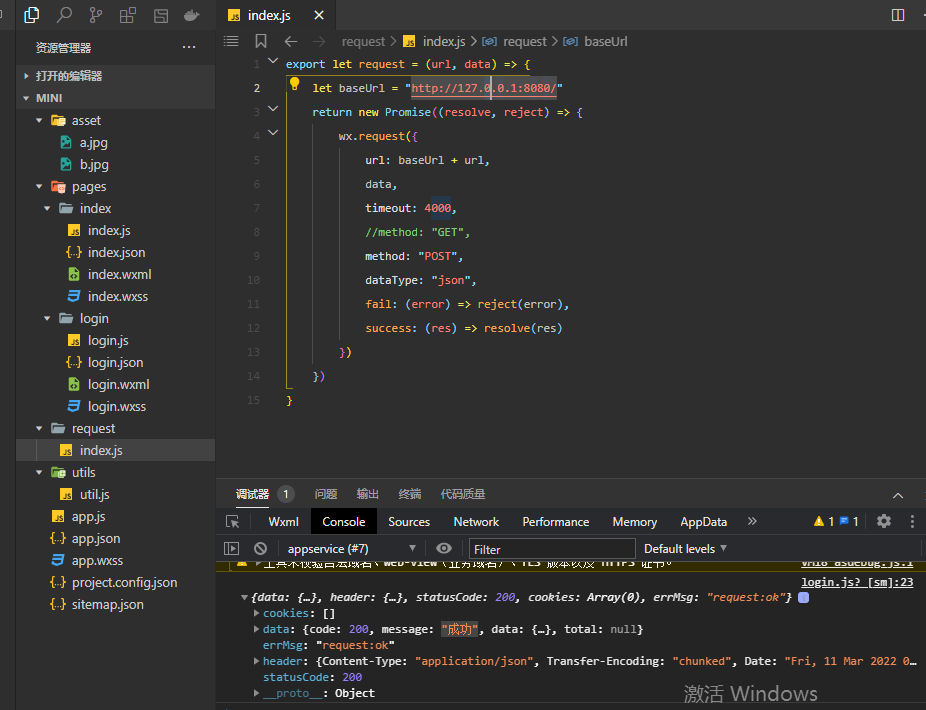This screenshot has width=926, height=710.
Task: Click the element inspector arrow icon
Action: pyautogui.click(x=233, y=521)
